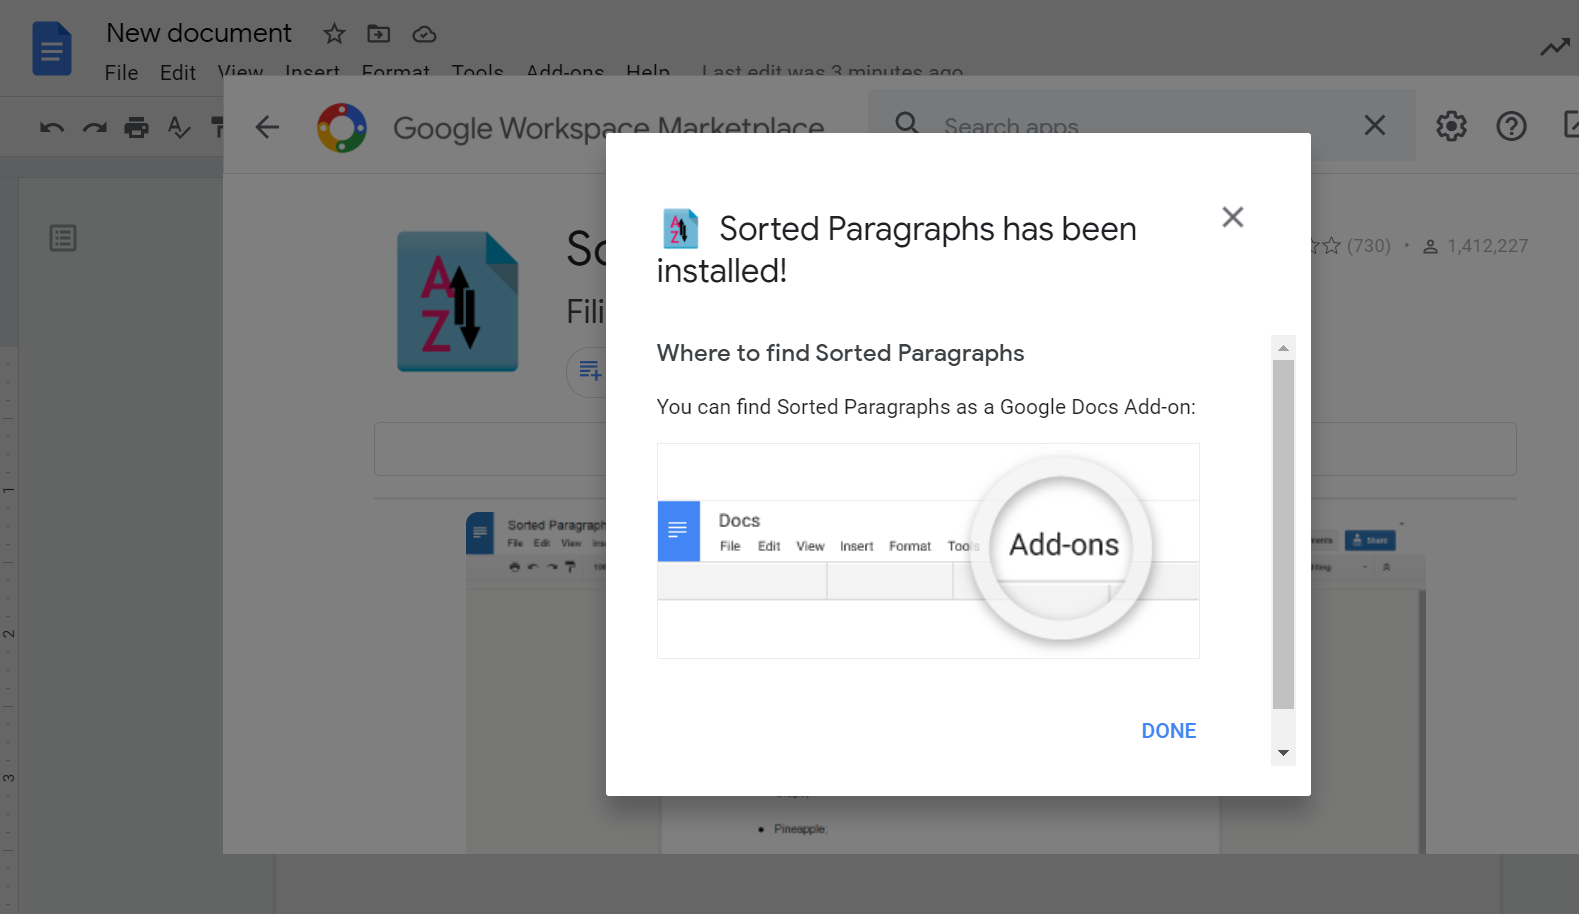Click the Undo toolbar icon
Viewport: 1579px width, 914px height.
coord(52,127)
